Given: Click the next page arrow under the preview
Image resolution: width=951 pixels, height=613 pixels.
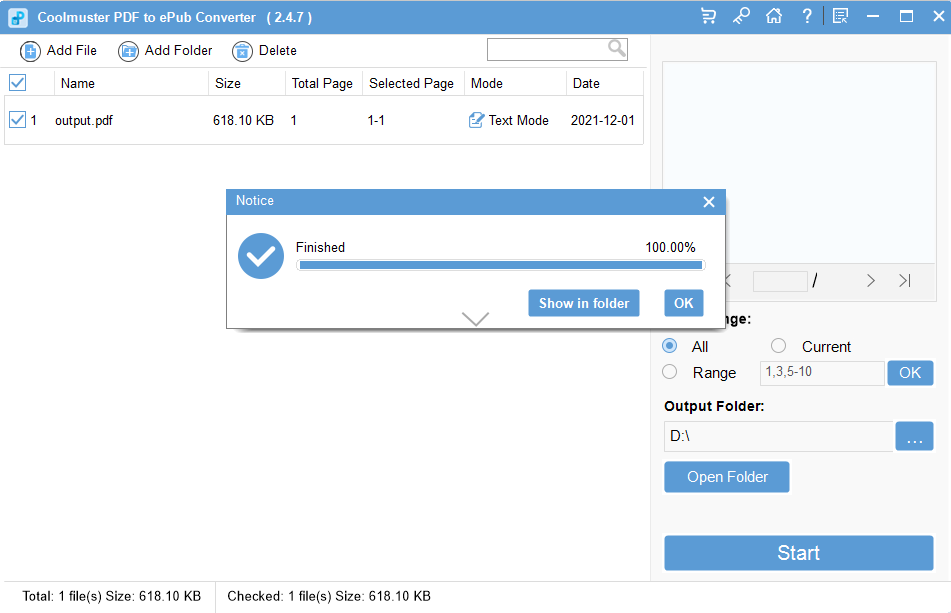Looking at the screenshot, I should point(870,281).
